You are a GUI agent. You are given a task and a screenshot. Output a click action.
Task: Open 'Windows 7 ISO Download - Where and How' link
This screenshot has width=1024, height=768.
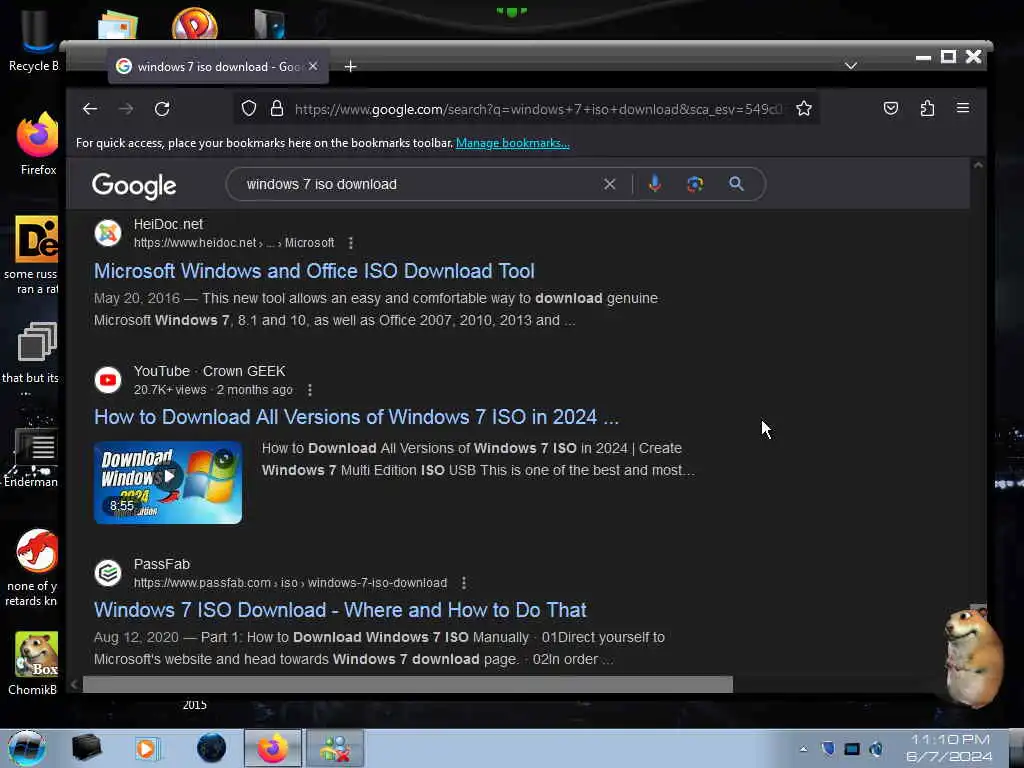click(x=340, y=610)
